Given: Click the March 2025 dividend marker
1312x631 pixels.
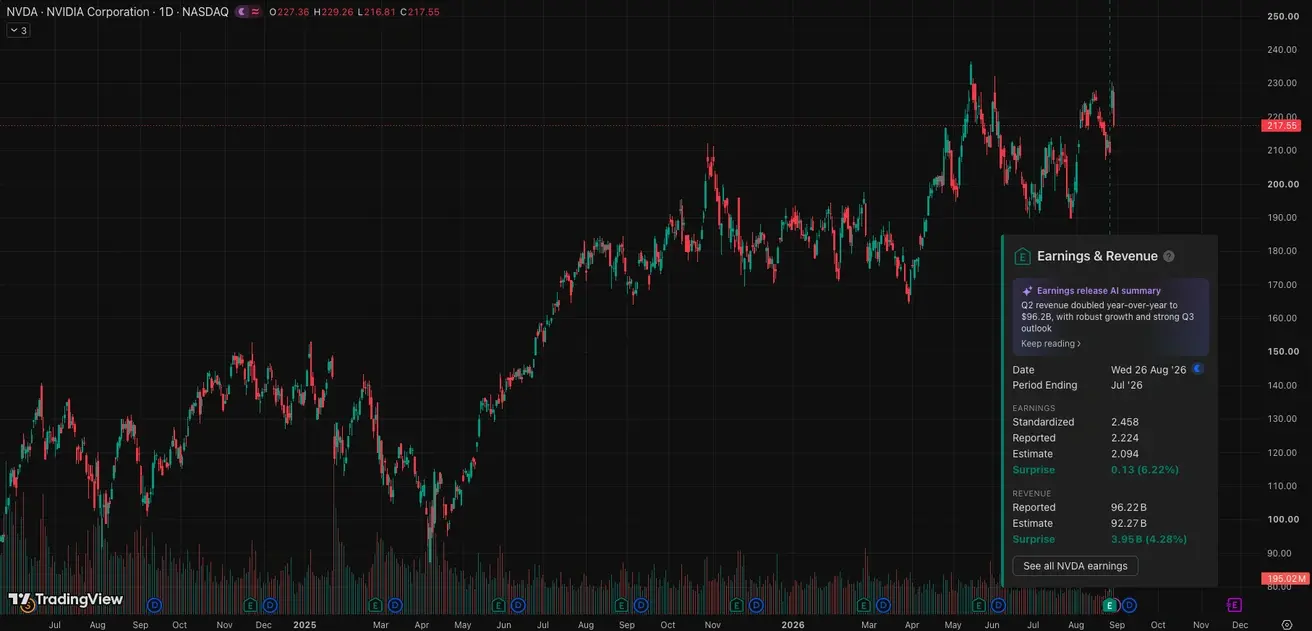Looking at the screenshot, I should click(x=395, y=605).
